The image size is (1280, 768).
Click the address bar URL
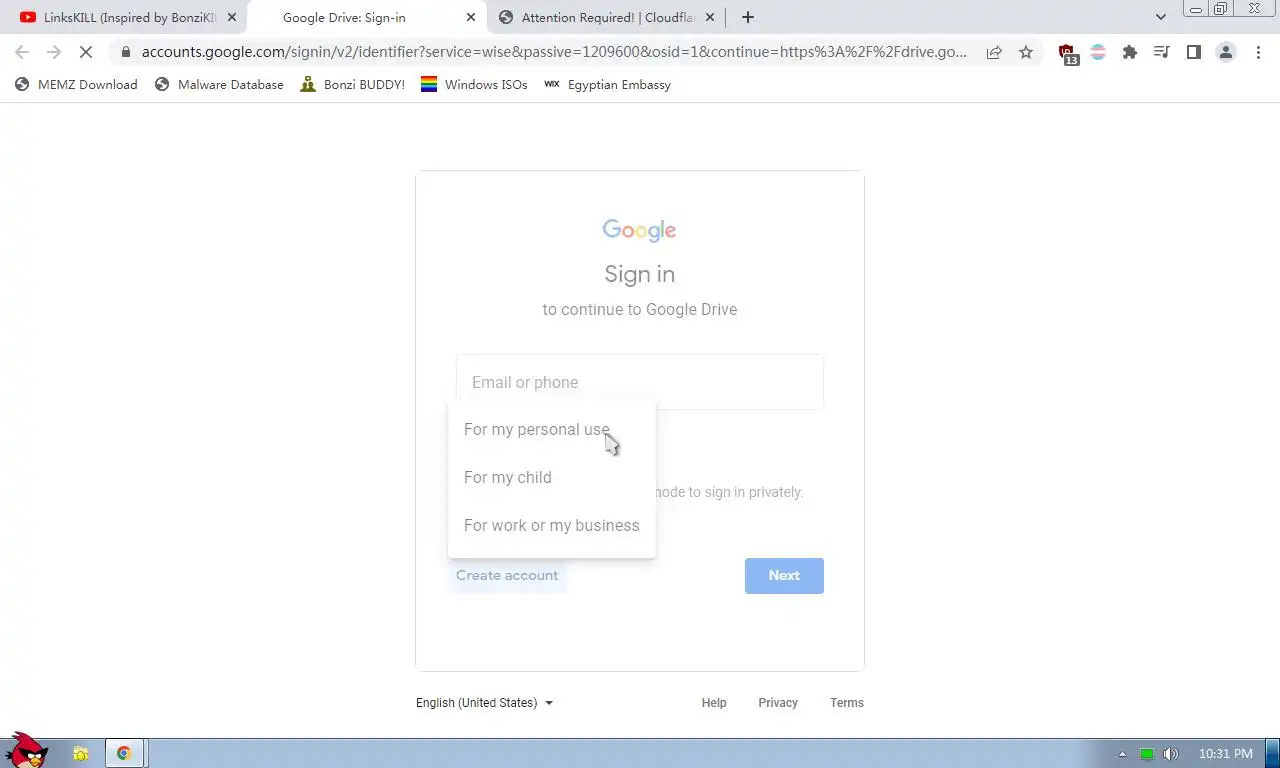[554, 52]
